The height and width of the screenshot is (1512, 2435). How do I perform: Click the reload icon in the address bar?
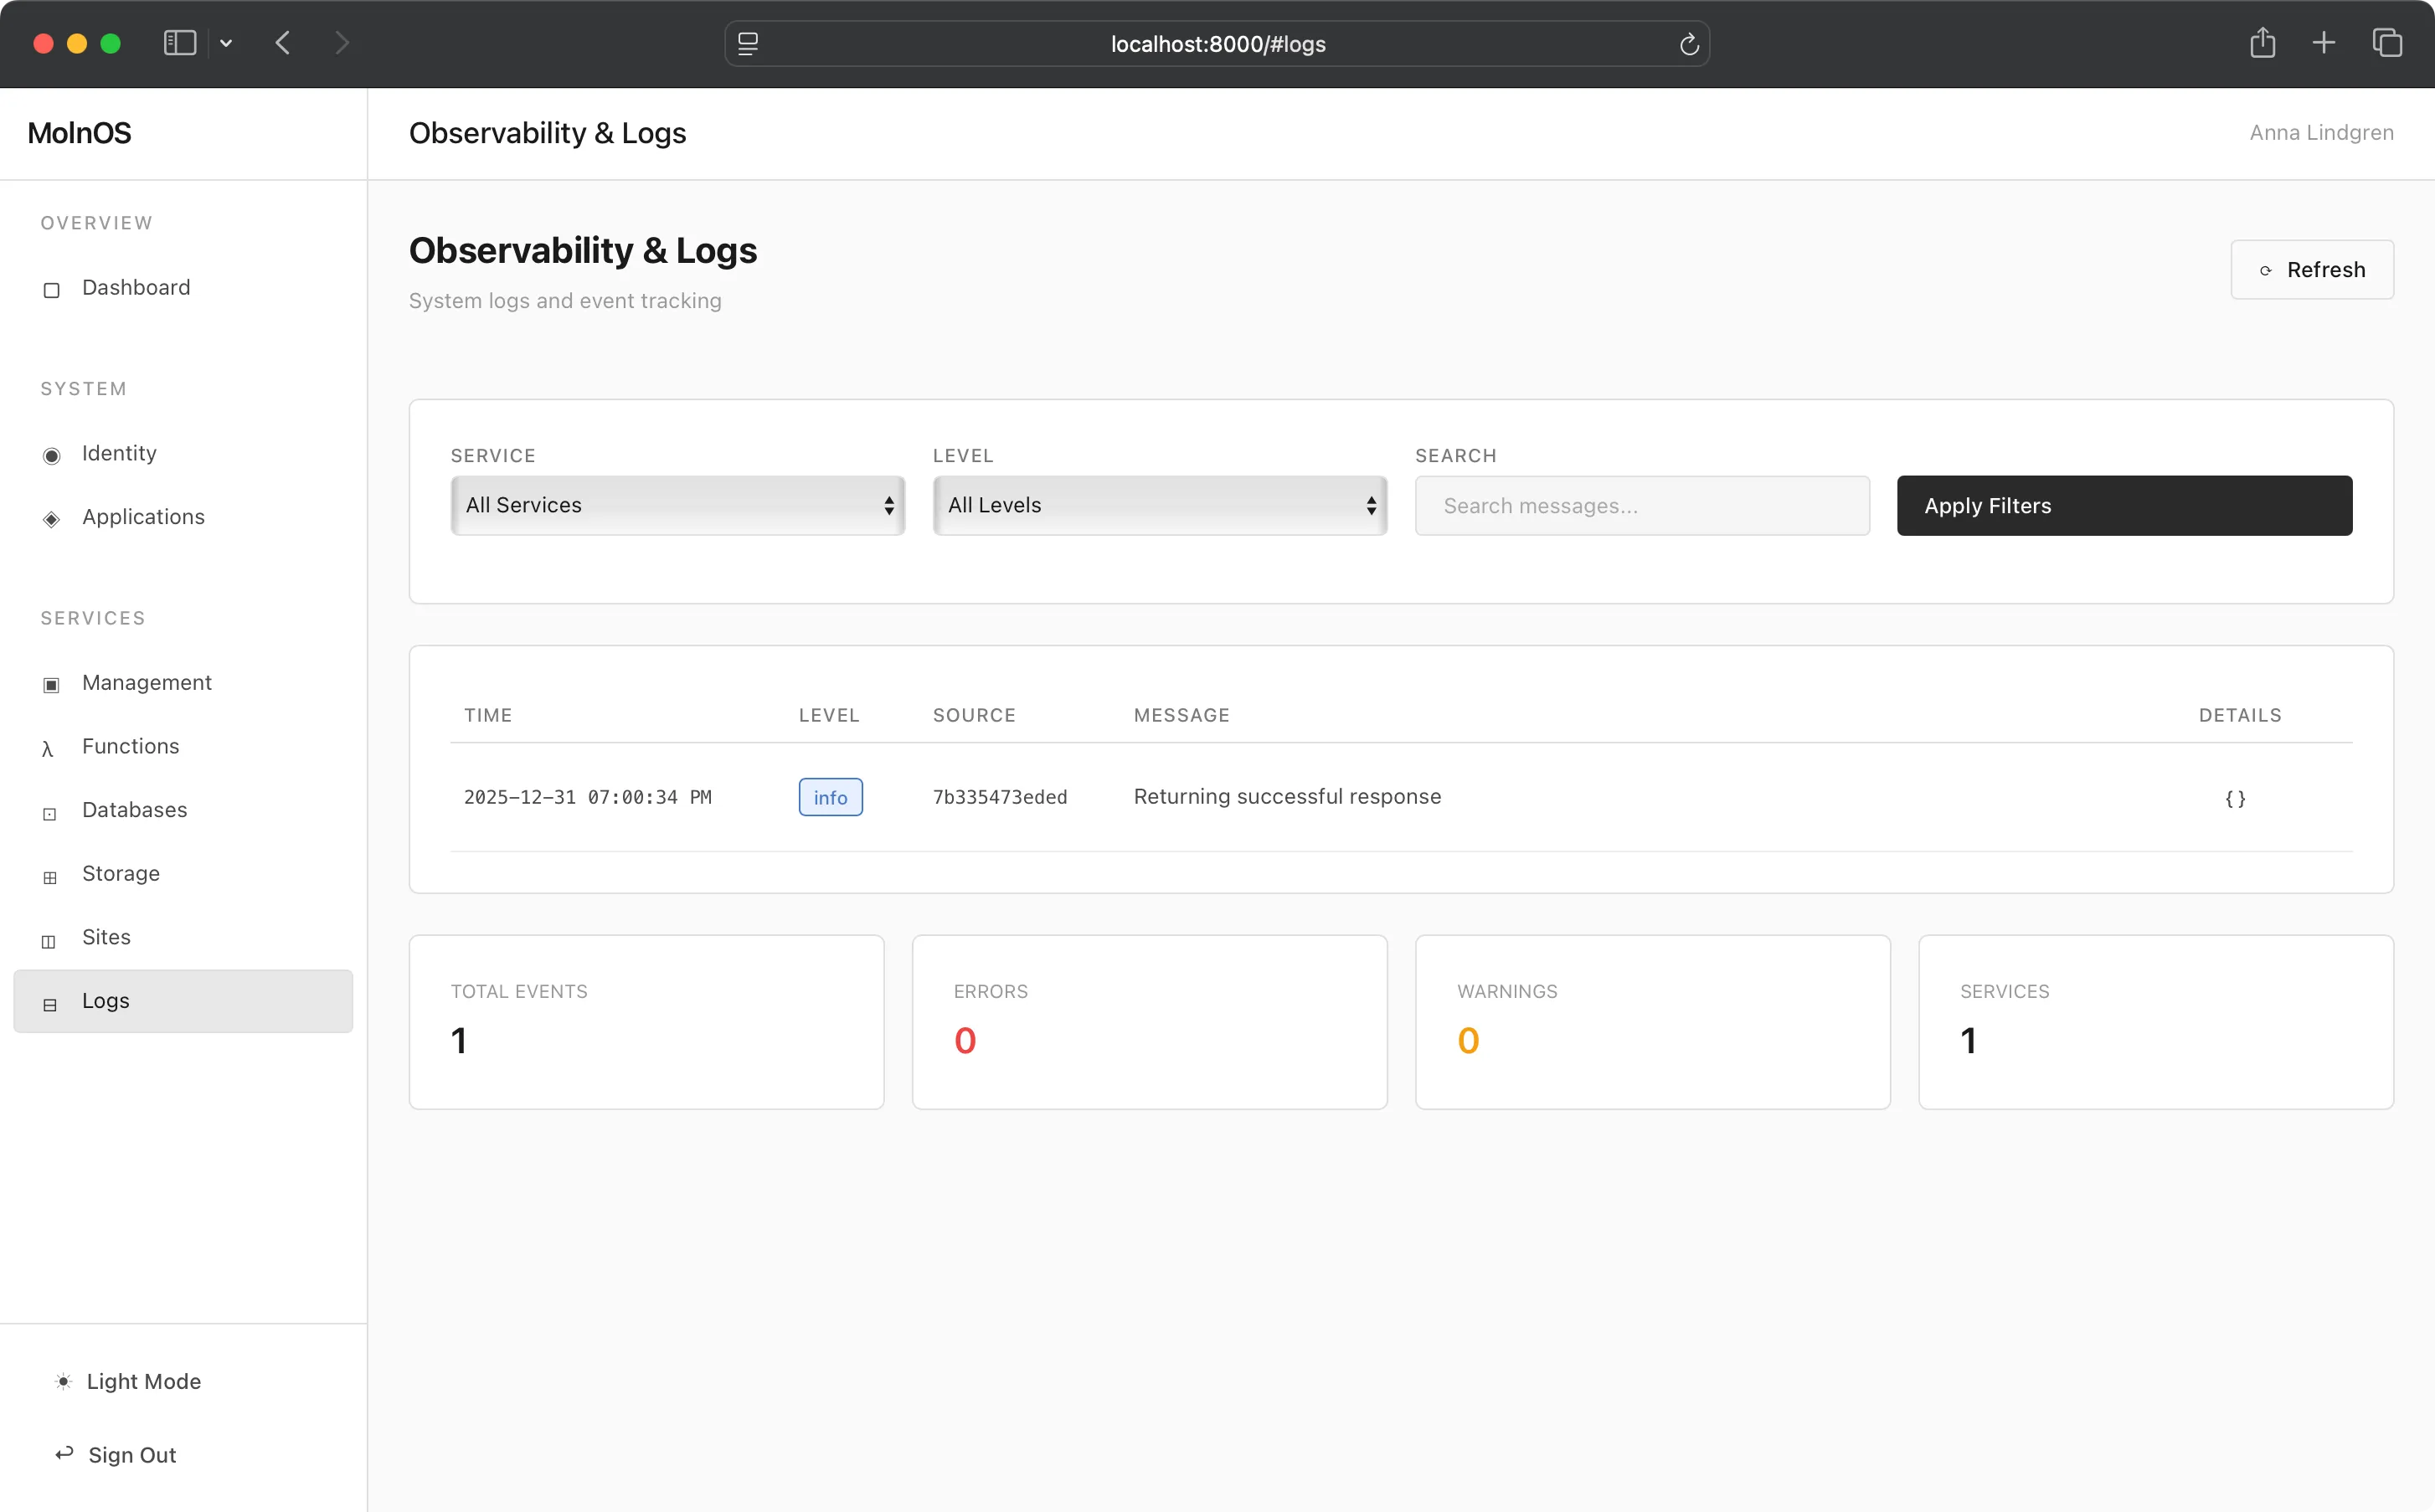click(1688, 44)
